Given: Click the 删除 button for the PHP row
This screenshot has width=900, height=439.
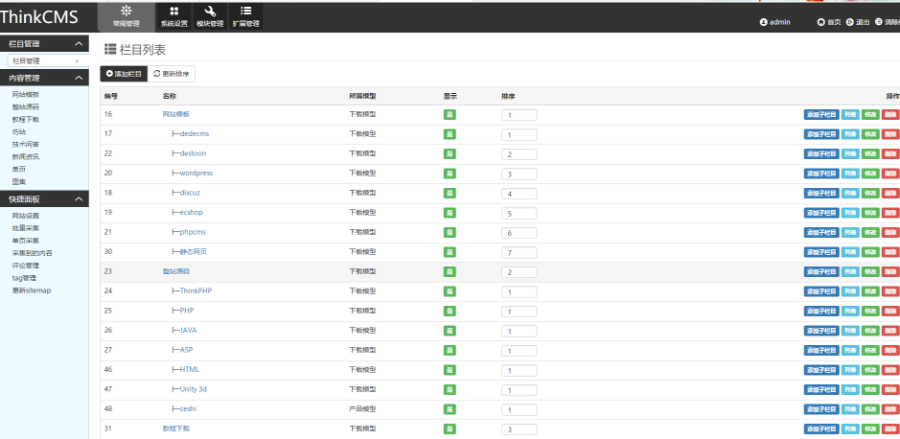Looking at the screenshot, I should [890, 311].
